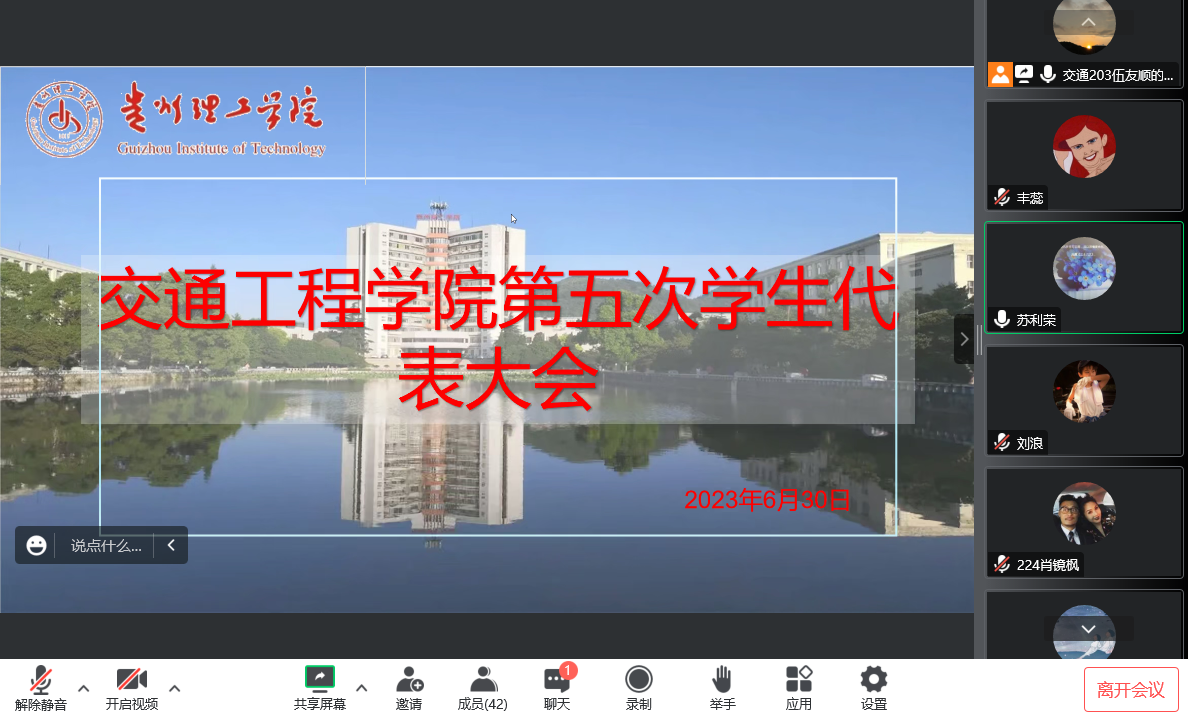Select 苏利荣's participant thumbnail
The width and height of the screenshot is (1188, 717).
click(1084, 278)
